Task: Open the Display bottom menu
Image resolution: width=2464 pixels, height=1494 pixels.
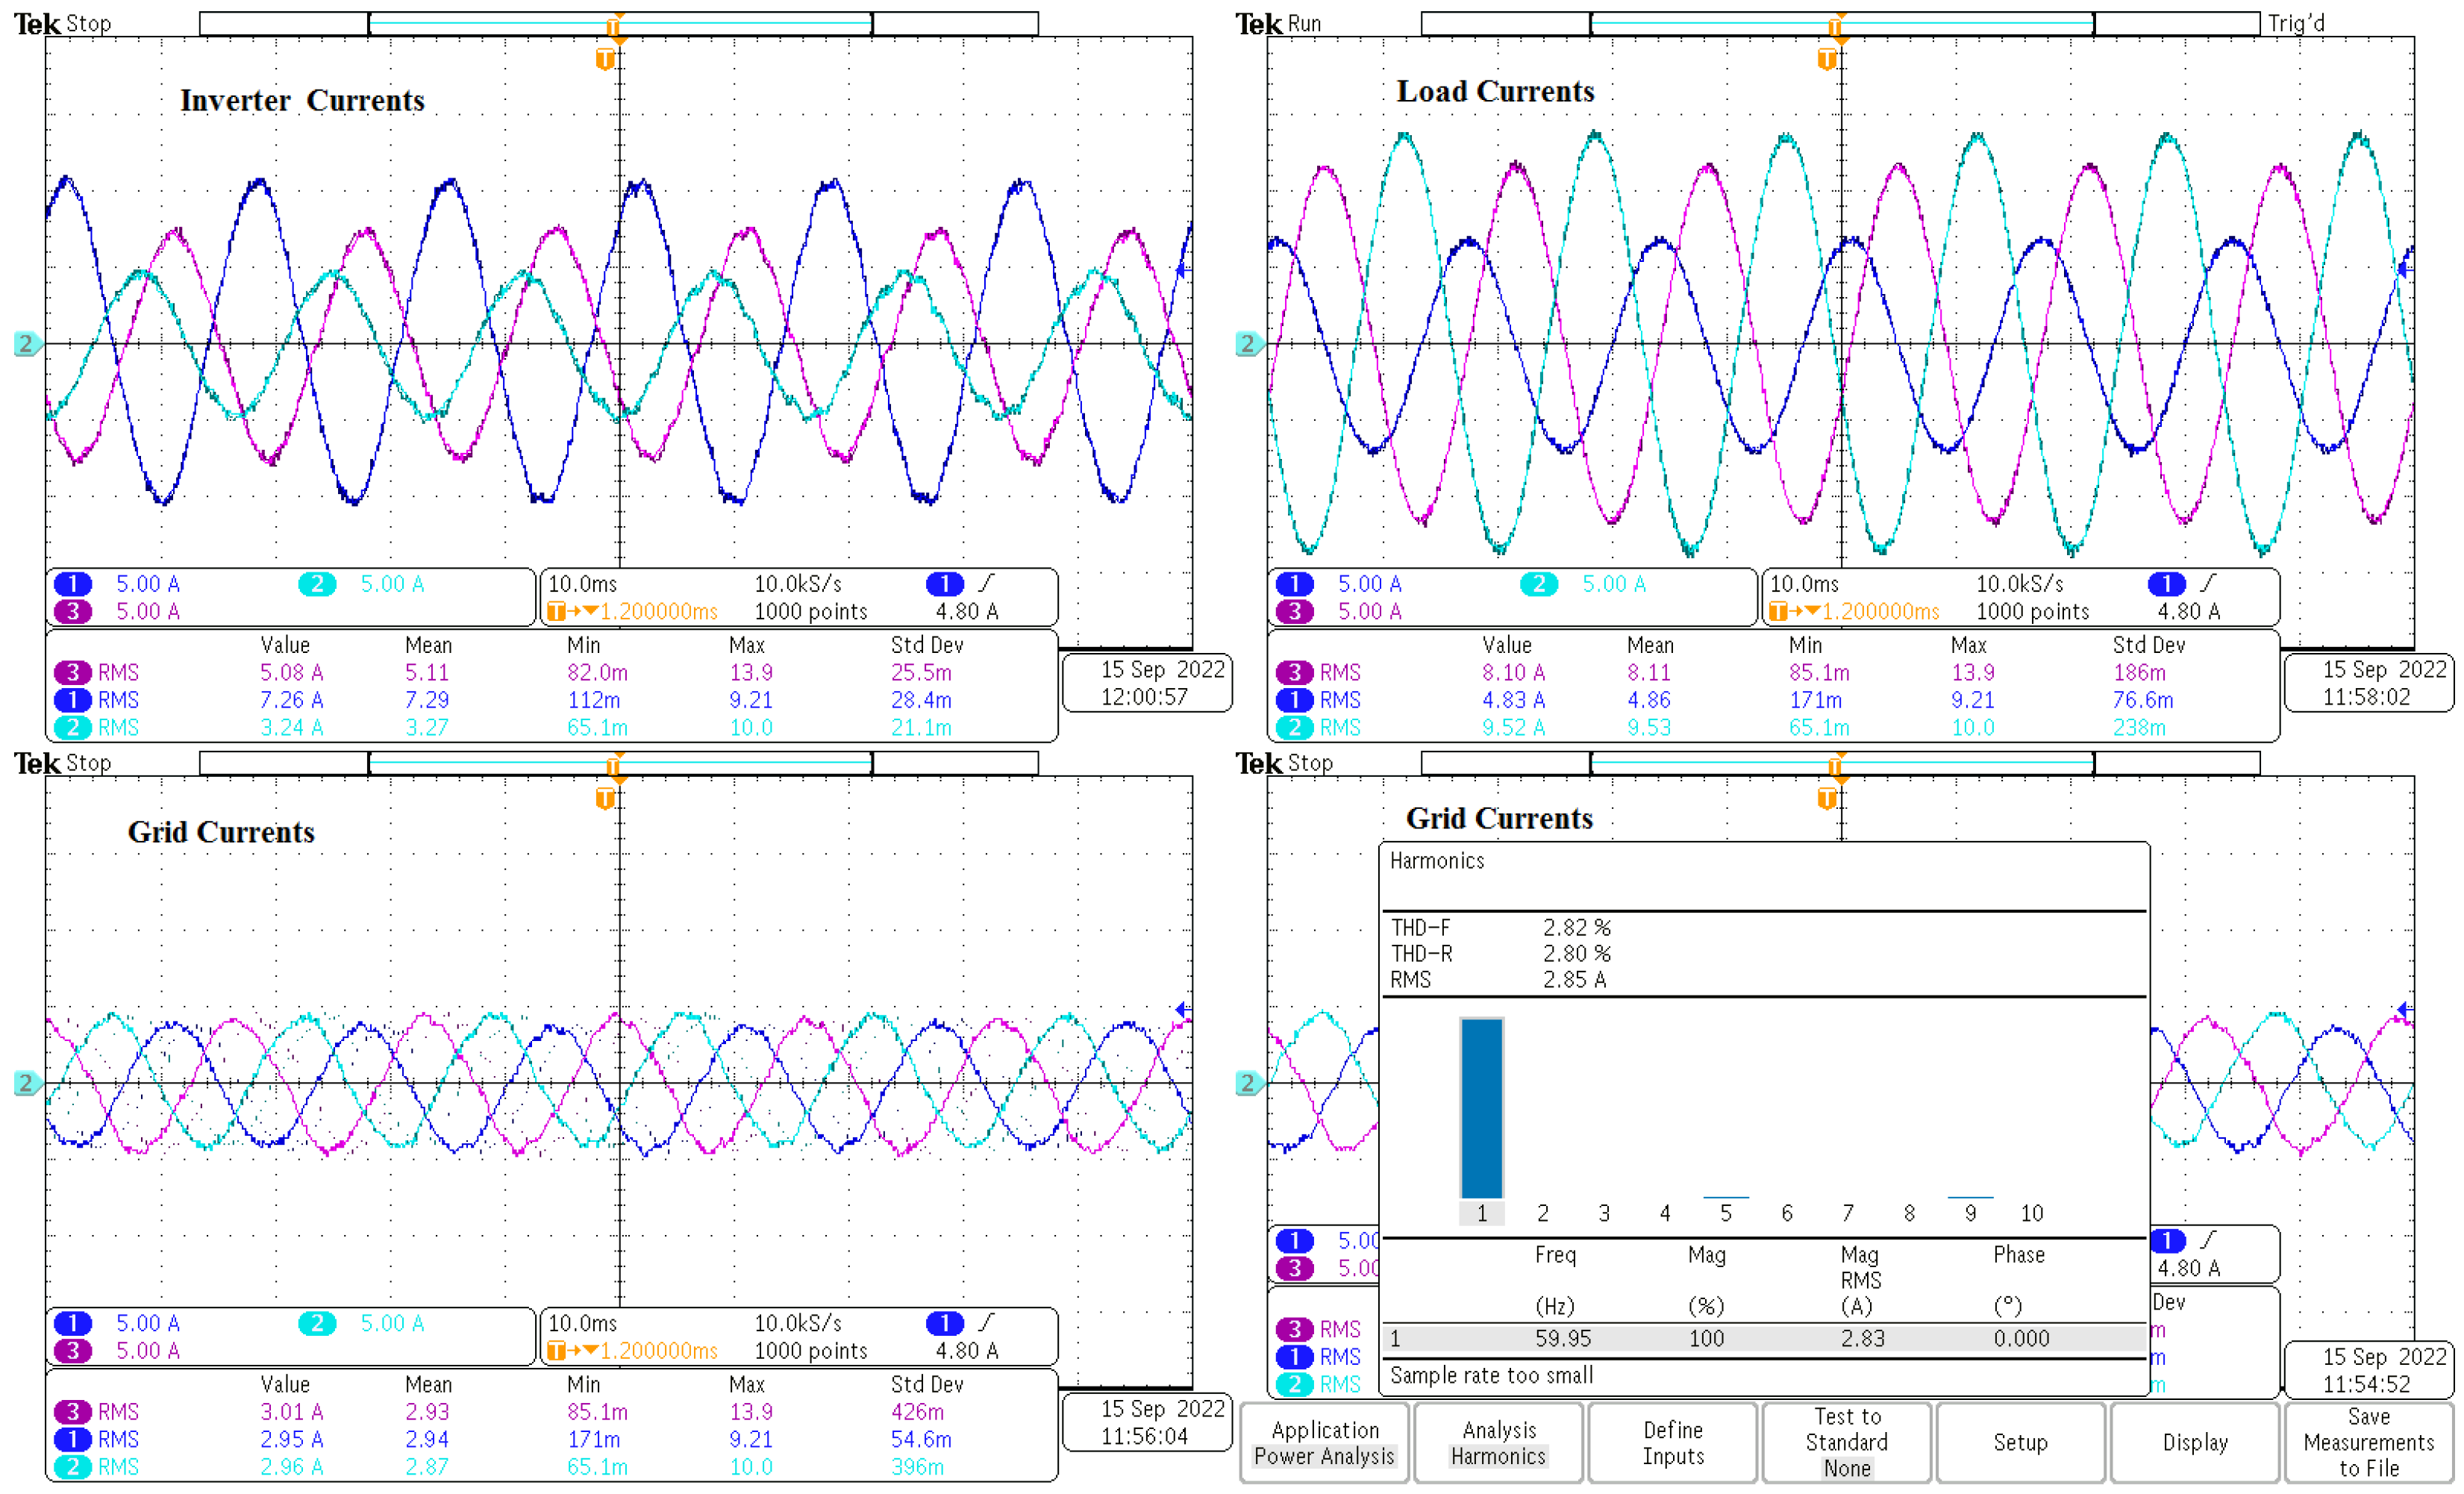Action: (2195, 1443)
